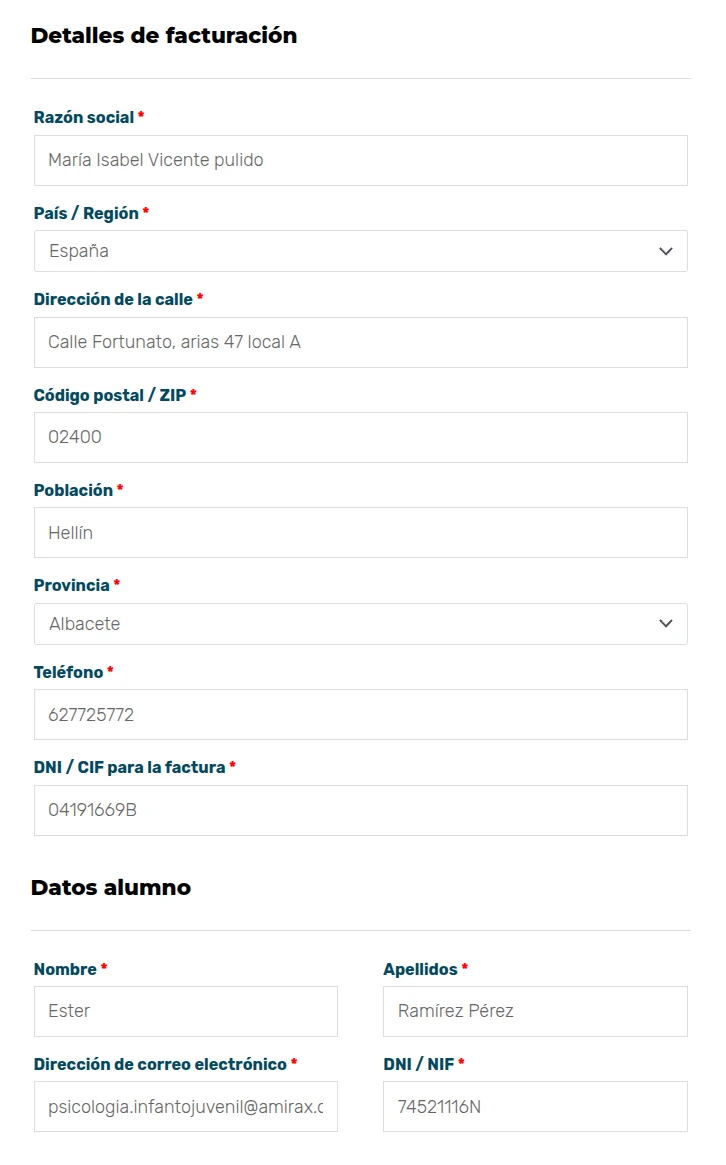Click the Apellidos field with Ramírez Pérez
Viewport: 726px width, 1165px height.
tap(535, 1011)
